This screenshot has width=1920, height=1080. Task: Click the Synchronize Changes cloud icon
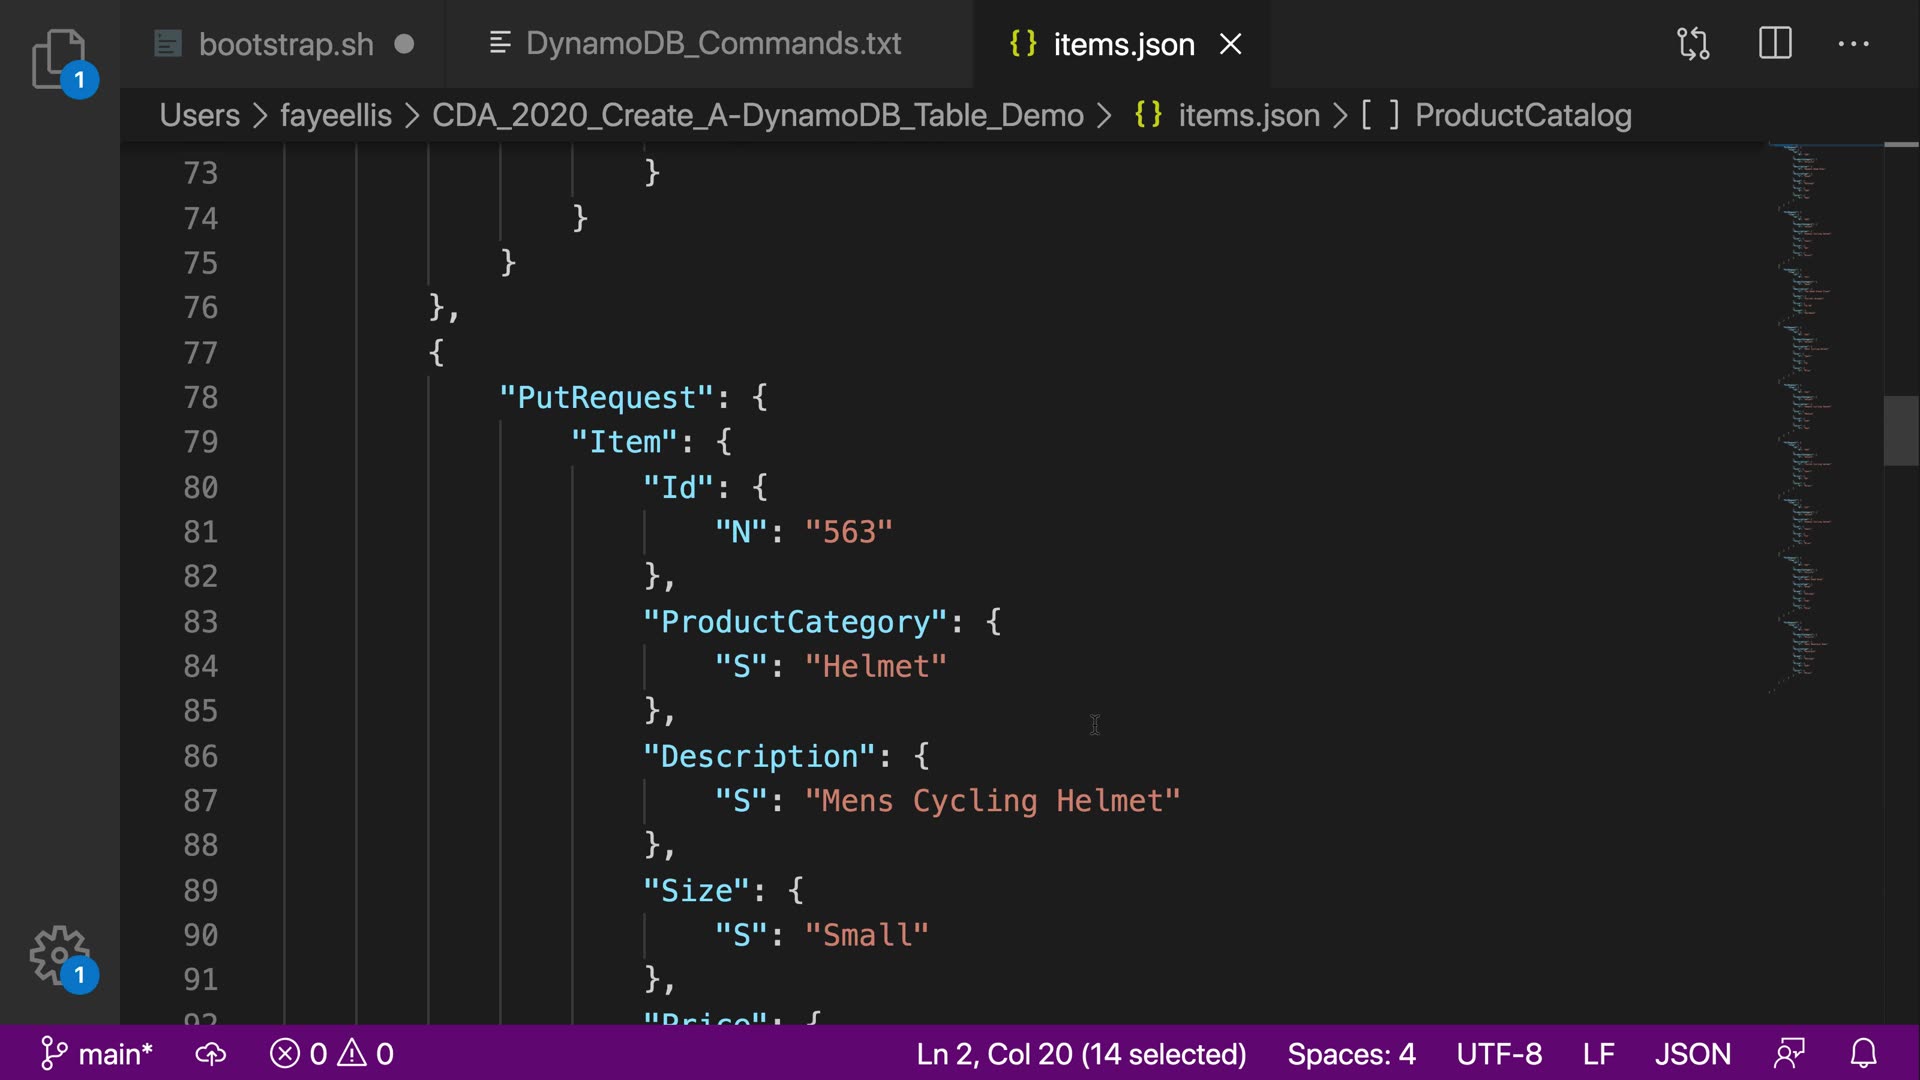[210, 1054]
